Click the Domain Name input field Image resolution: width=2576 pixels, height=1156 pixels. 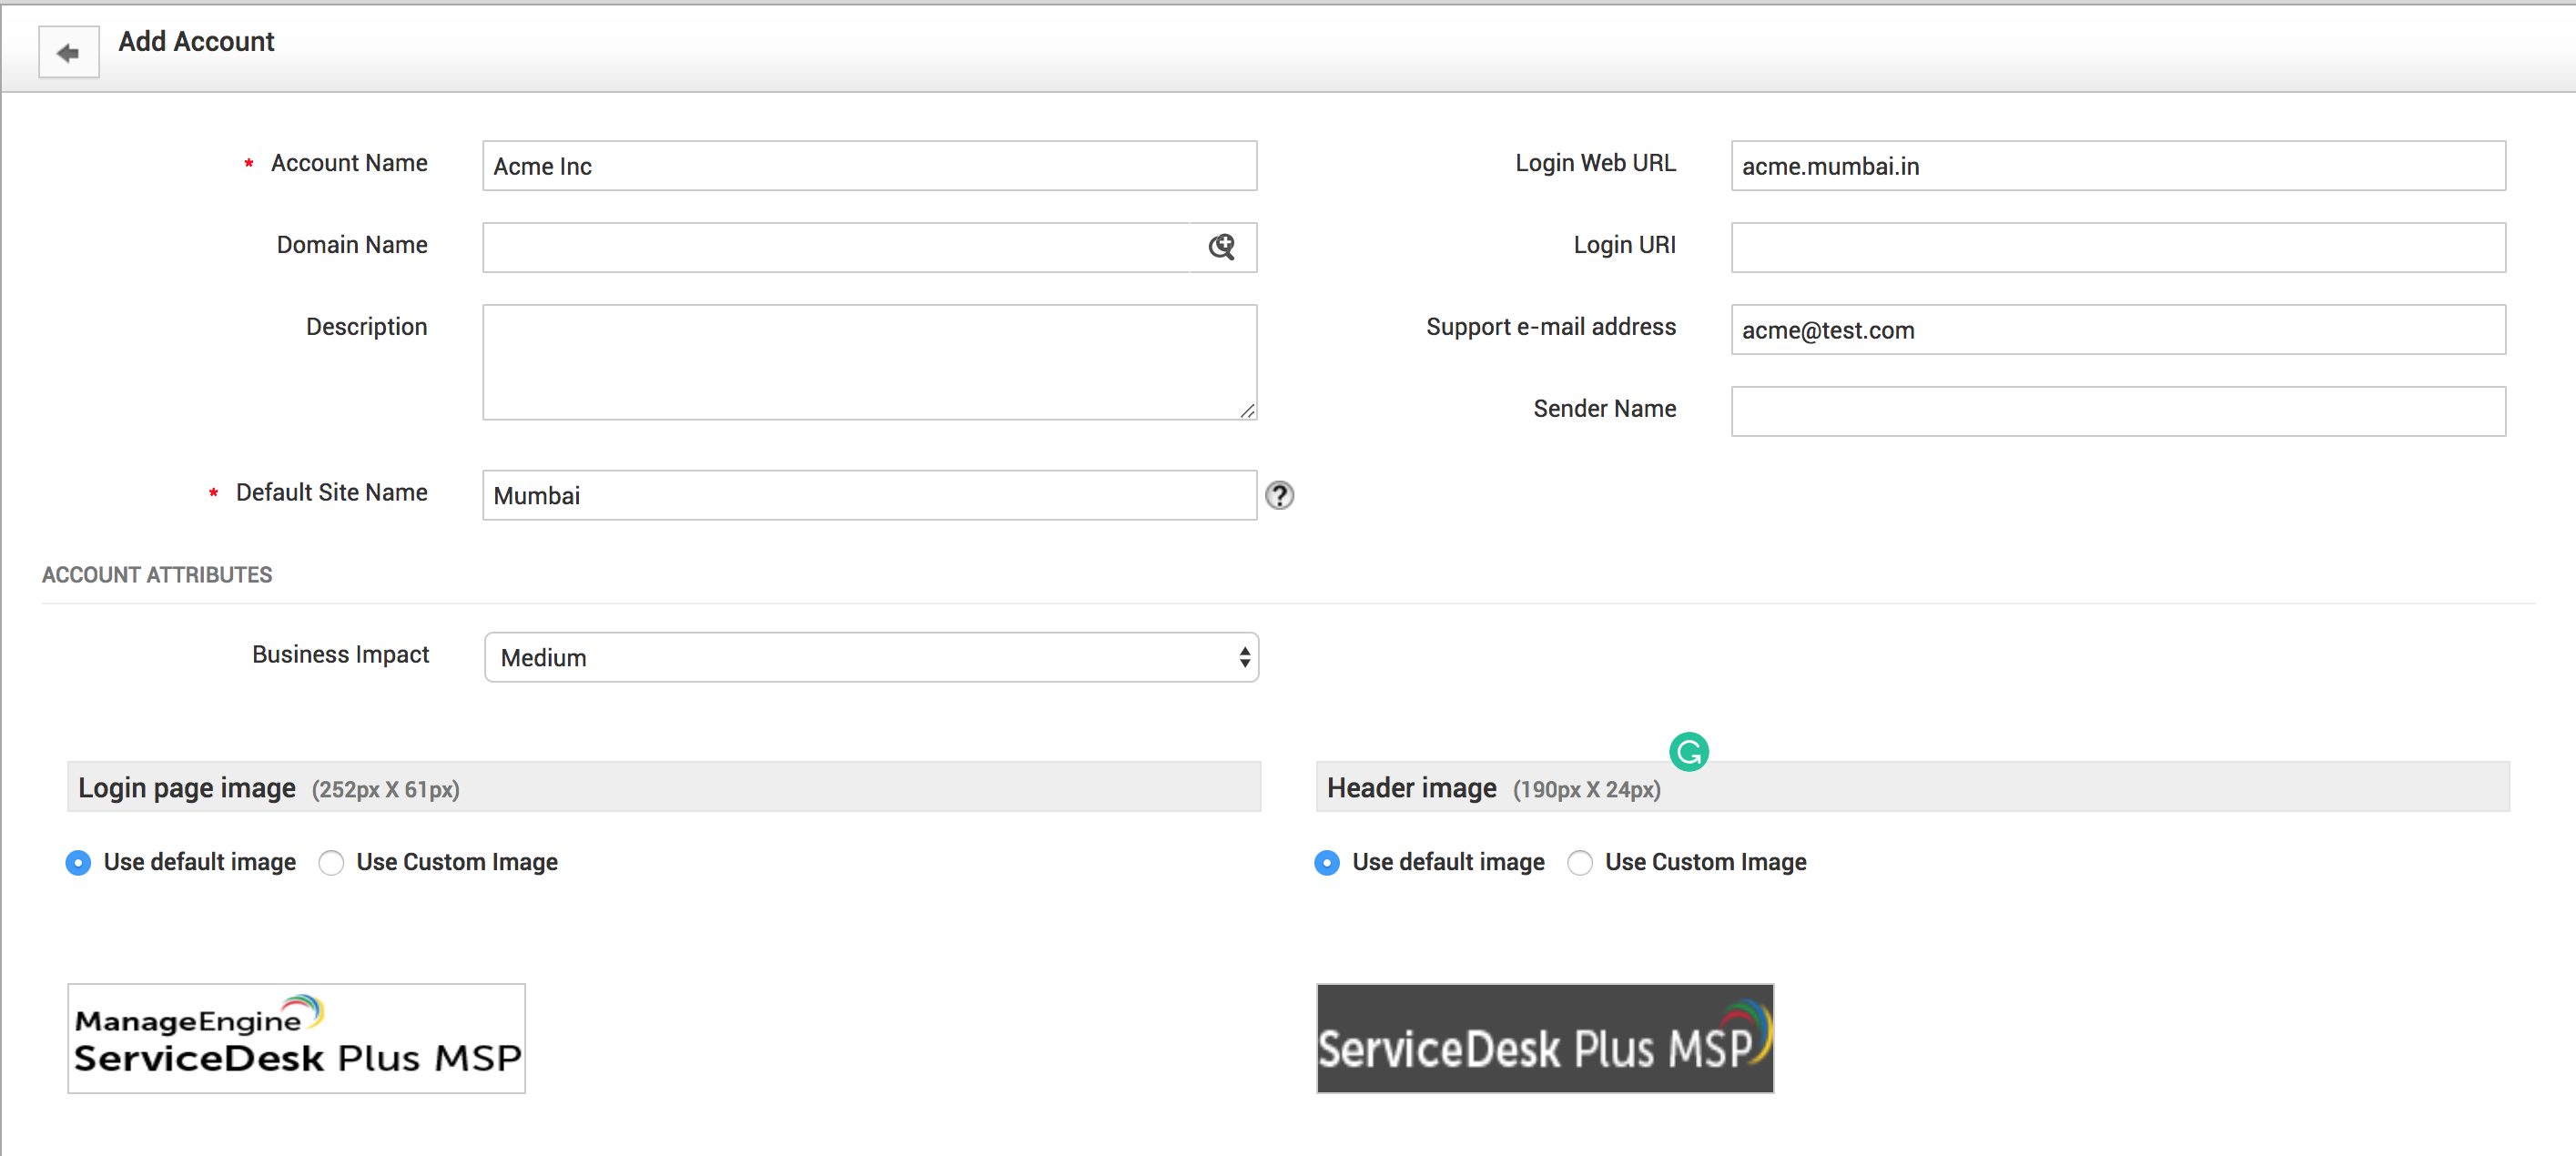835,247
